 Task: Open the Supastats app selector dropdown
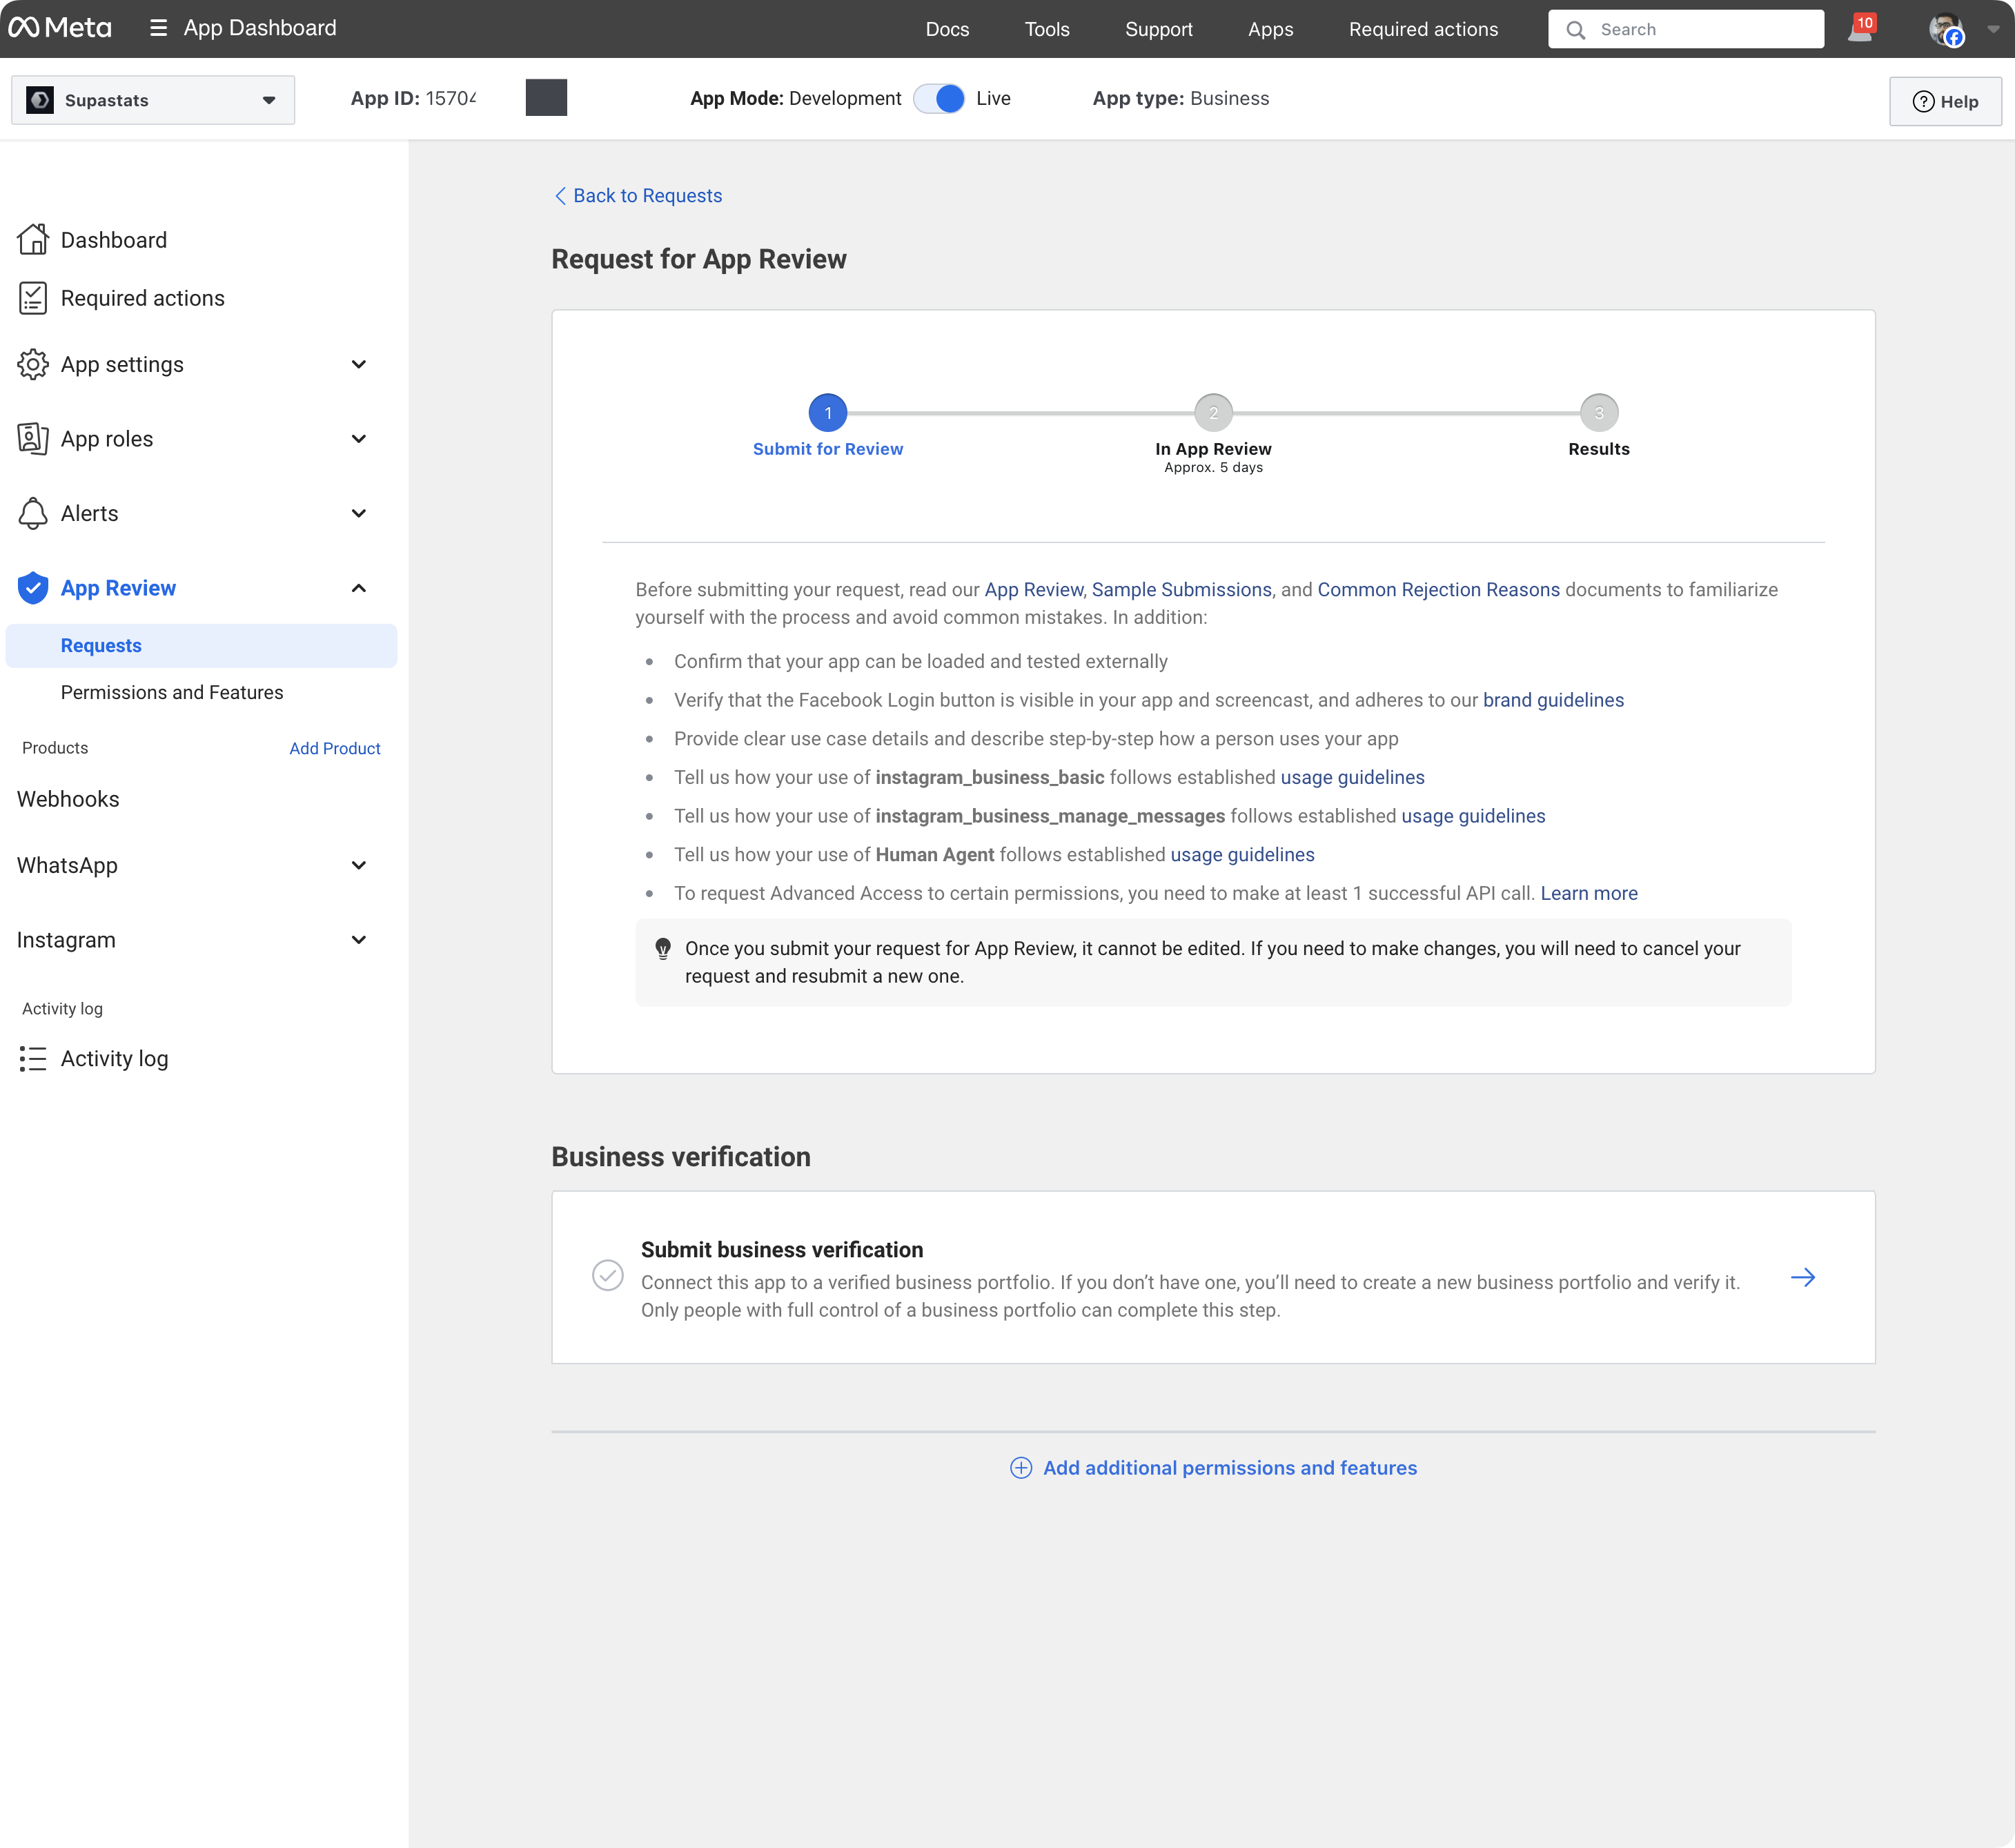[x=153, y=100]
